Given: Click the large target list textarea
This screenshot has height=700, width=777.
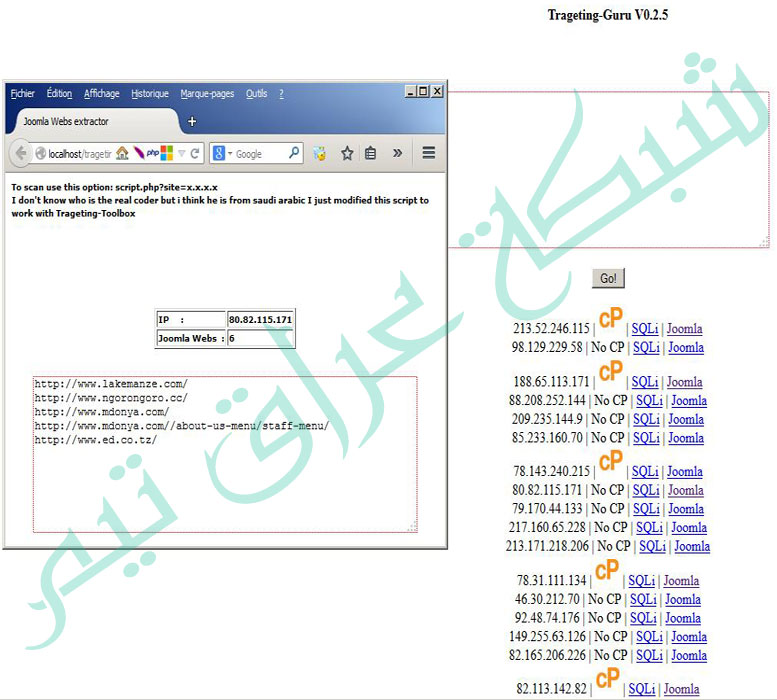Looking at the screenshot, I should click(609, 169).
